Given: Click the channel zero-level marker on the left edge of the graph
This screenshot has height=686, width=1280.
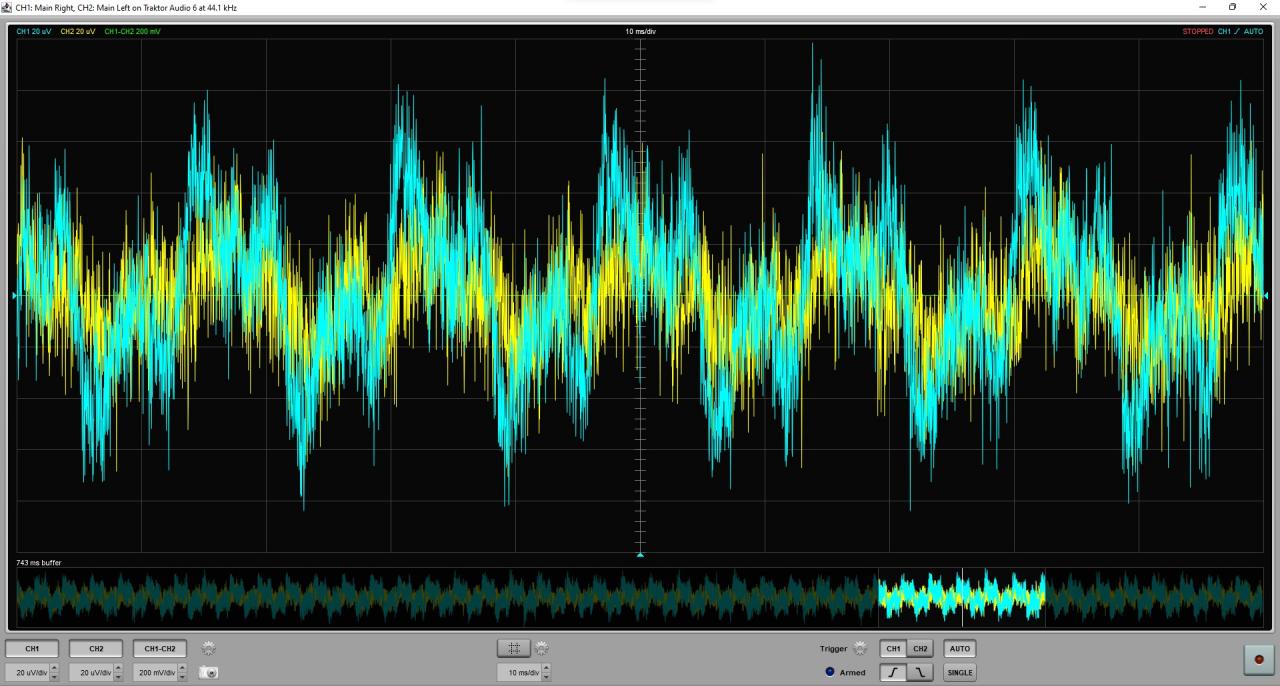Looking at the screenshot, I should pos(14,295).
